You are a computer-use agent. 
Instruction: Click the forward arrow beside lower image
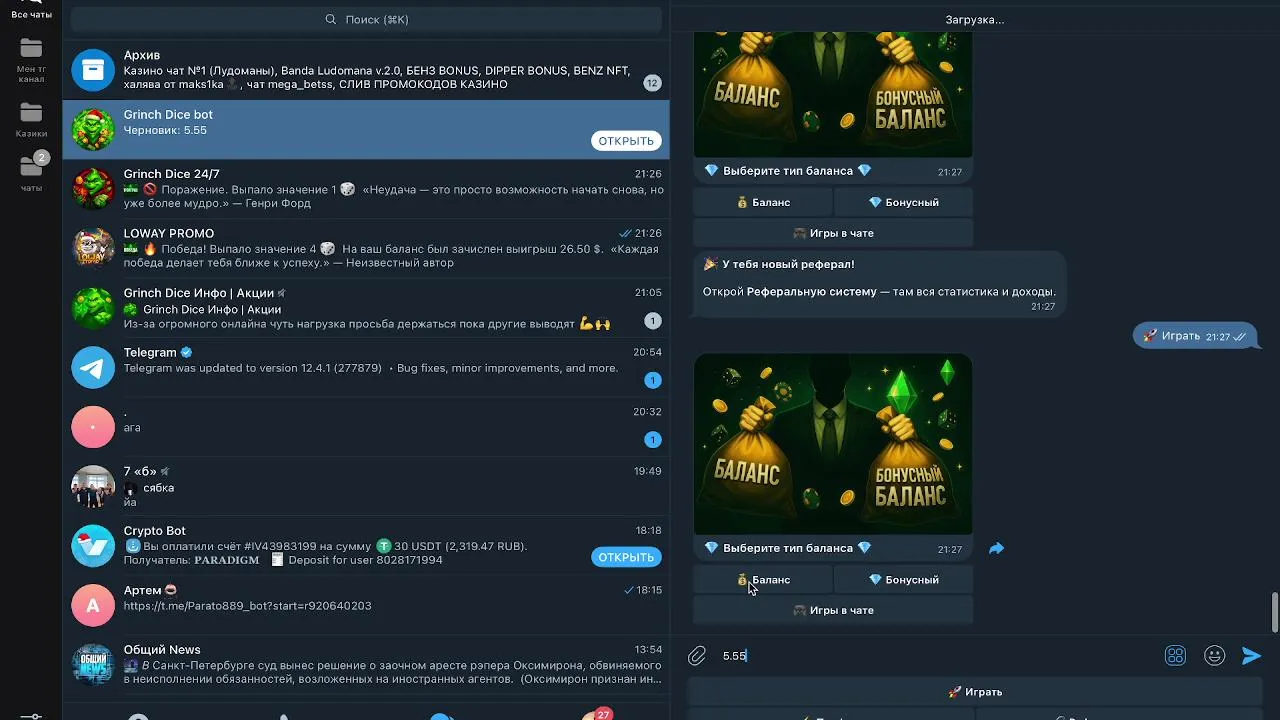click(996, 548)
